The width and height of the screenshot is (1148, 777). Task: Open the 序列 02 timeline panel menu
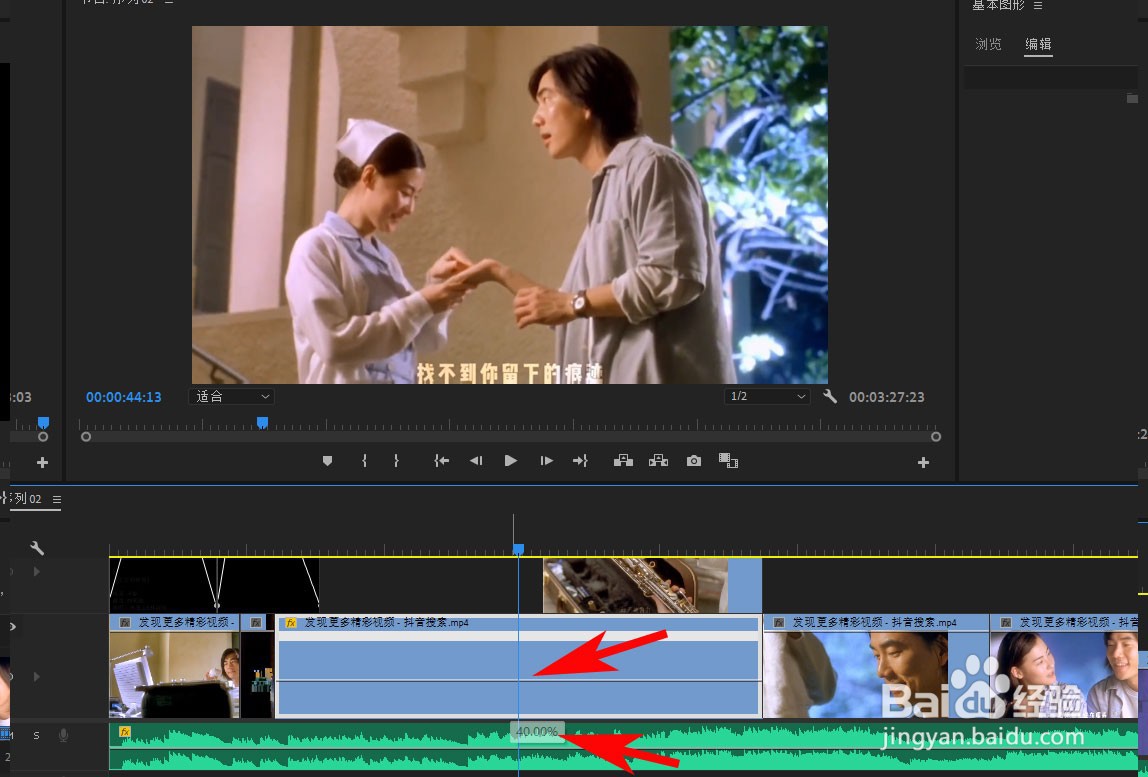pyautogui.click(x=56, y=499)
